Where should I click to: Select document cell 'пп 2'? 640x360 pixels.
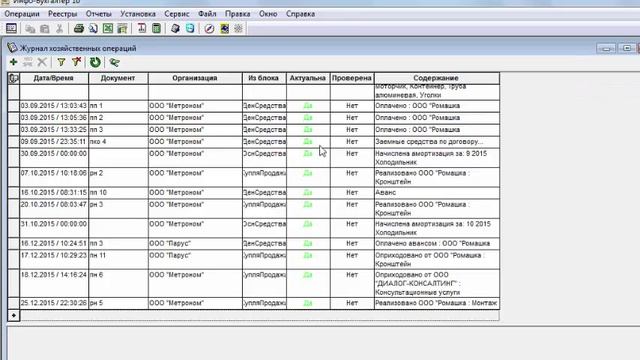[118, 118]
